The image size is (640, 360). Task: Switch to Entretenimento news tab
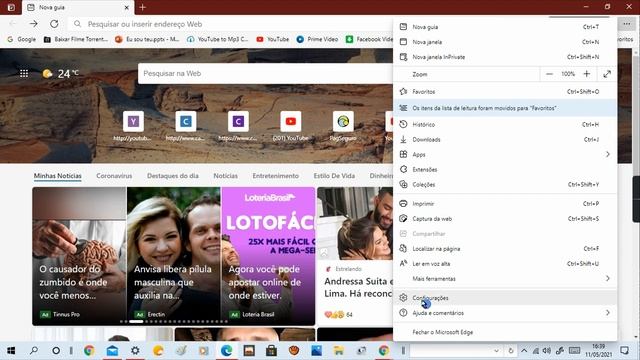[x=276, y=176]
